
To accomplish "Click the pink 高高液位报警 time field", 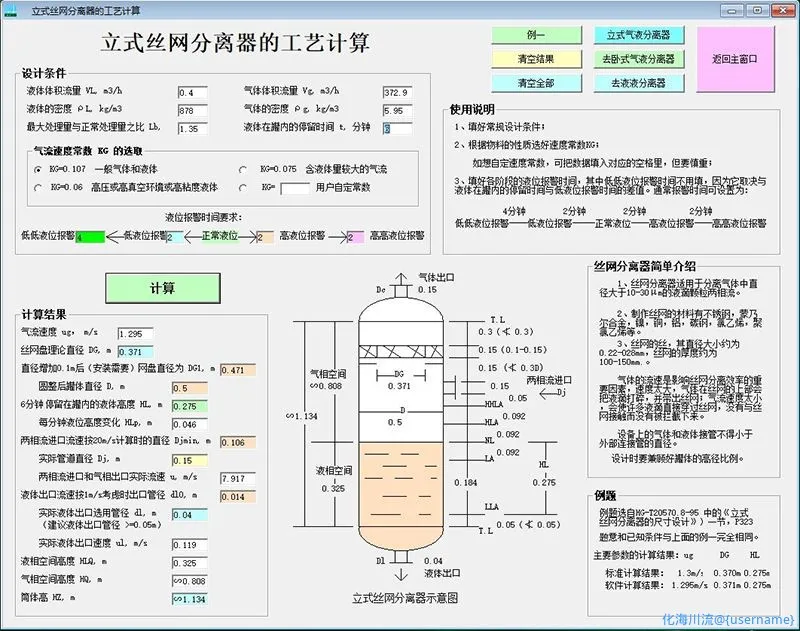I will coord(356,237).
